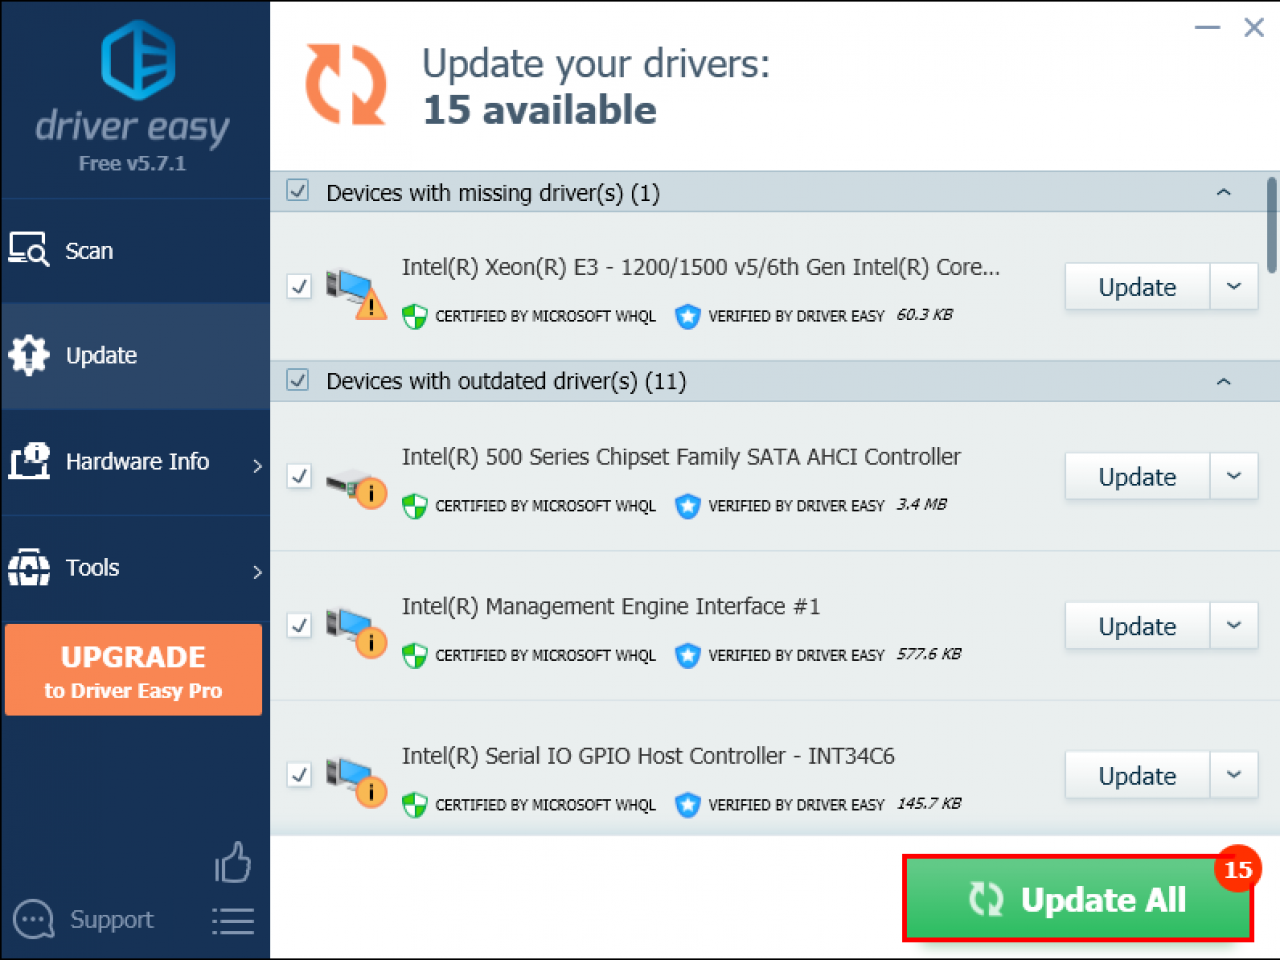This screenshot has height=960, width=1280.
Task: Click the thumbs-up feedback icon
Action: pos(232,862)
